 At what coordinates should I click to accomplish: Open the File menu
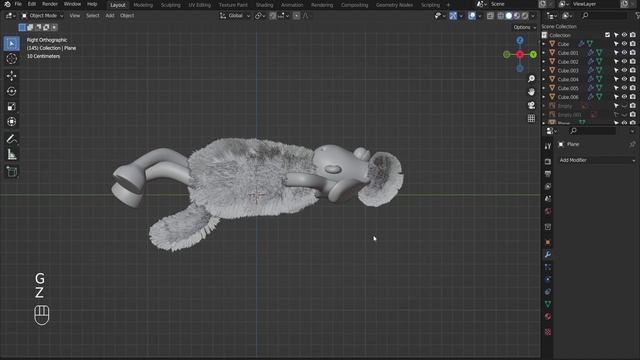[18, 4]
